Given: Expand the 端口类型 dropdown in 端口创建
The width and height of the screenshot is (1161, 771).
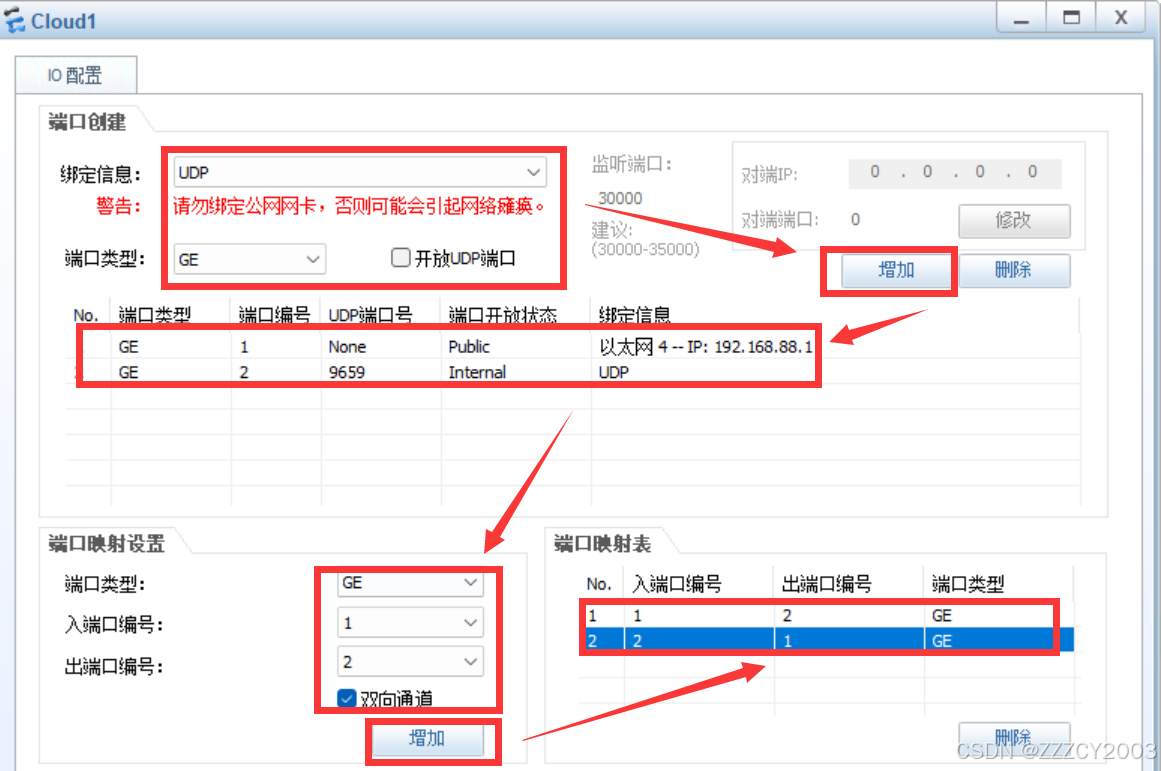Looking at the screenshot, I should click(x=249, y=259).
